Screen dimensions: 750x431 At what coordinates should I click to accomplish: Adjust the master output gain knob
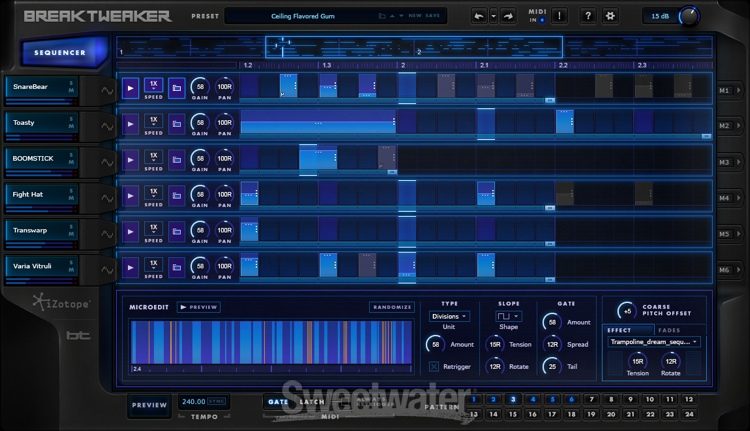(x=688, y=16)
